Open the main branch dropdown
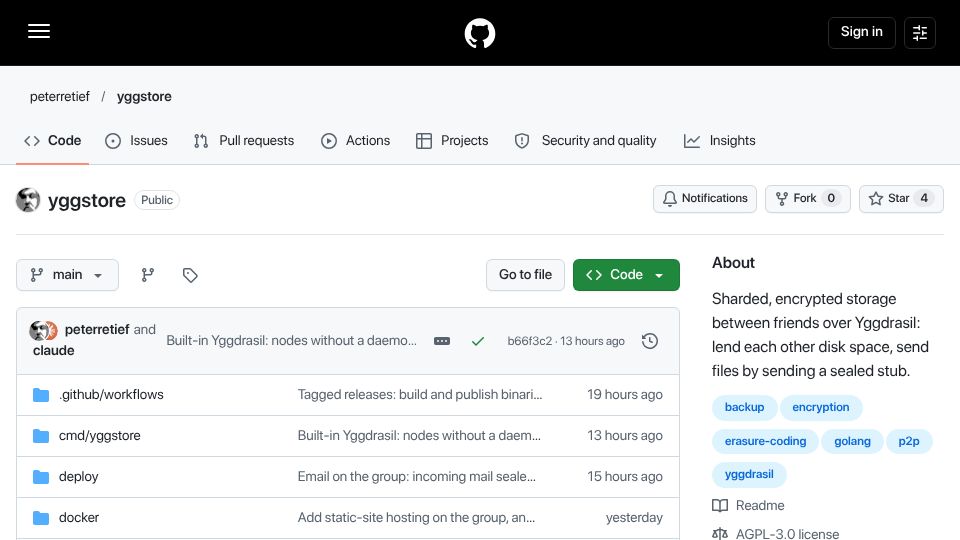This screenshot has width=960, height=540. click(67, 275)
